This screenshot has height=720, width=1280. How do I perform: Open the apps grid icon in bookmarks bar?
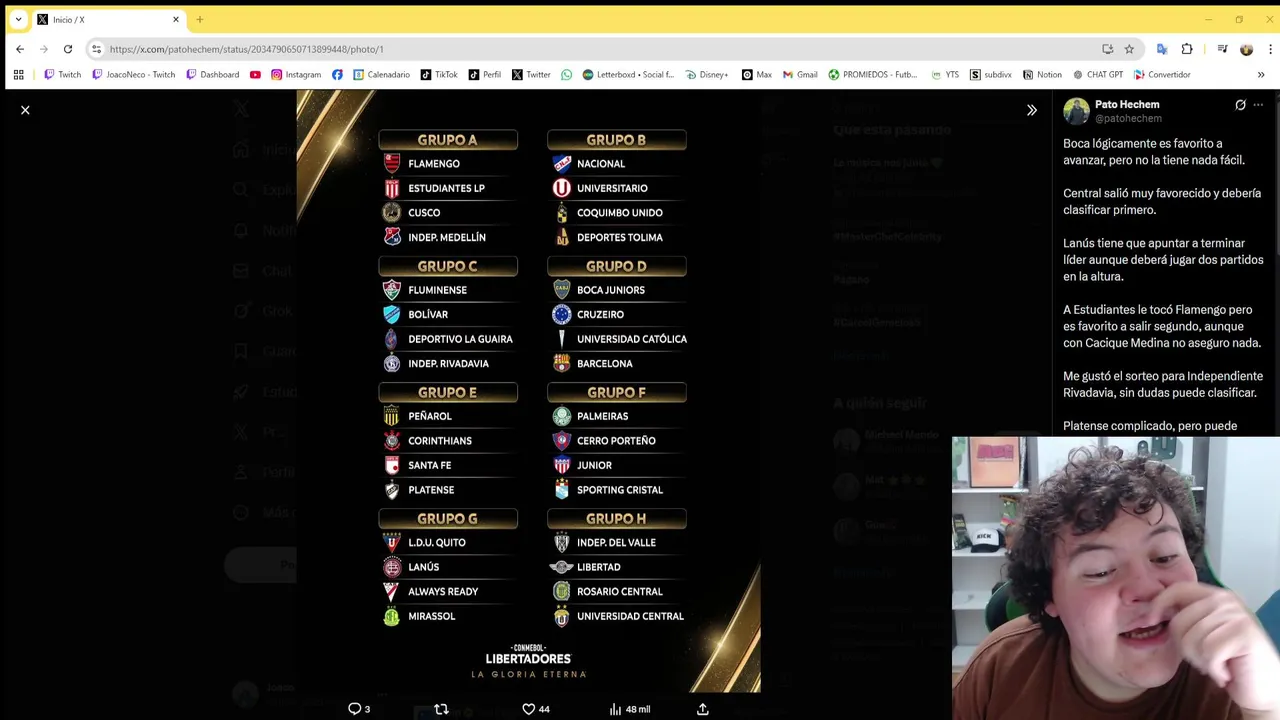click(18, 74)
